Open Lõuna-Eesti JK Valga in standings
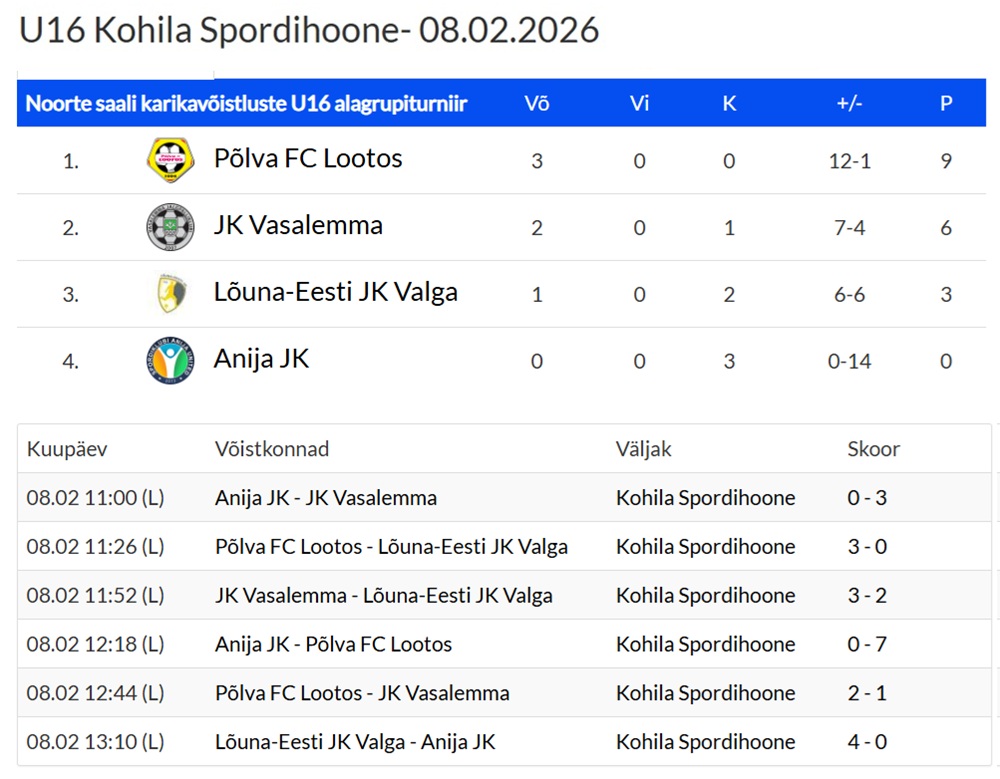1000x779 pixels. (335, 293)
